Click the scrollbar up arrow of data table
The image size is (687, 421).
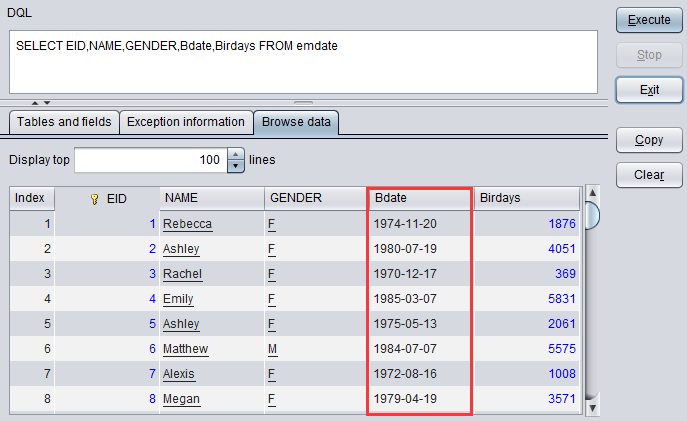coord(592,192)
